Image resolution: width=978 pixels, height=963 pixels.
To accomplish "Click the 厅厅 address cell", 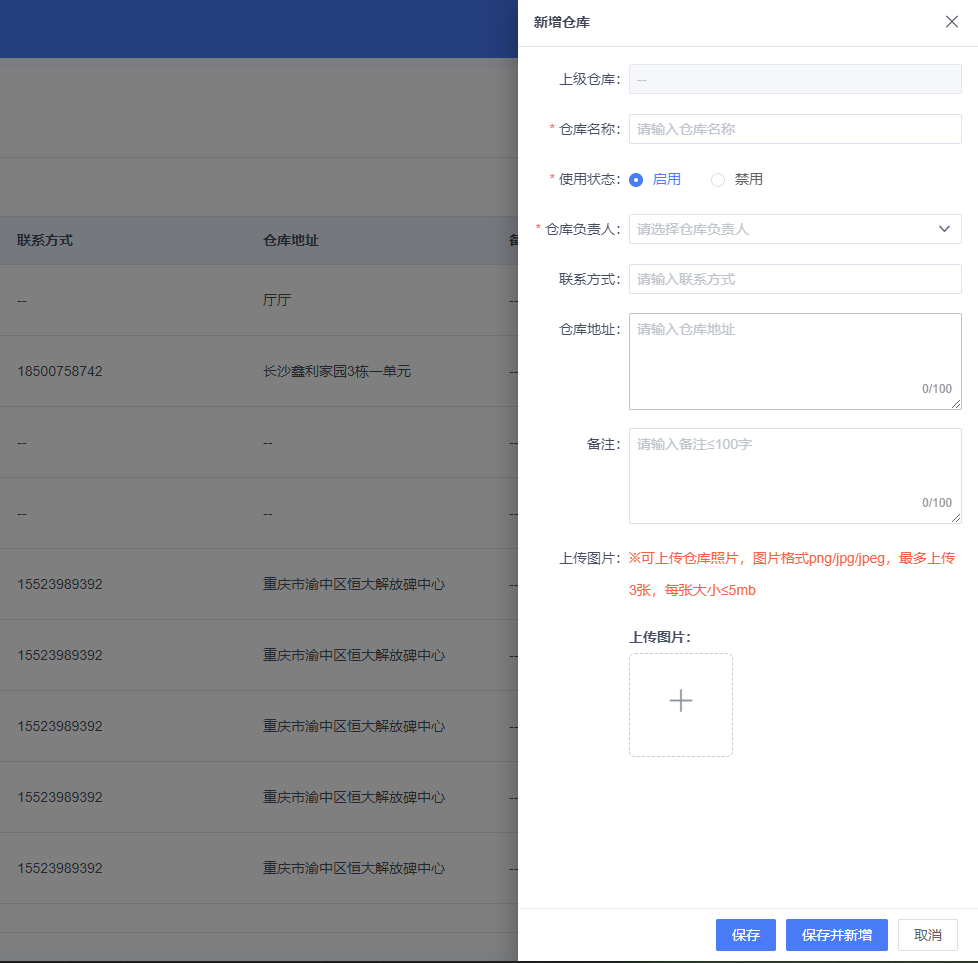I will 277,300.
